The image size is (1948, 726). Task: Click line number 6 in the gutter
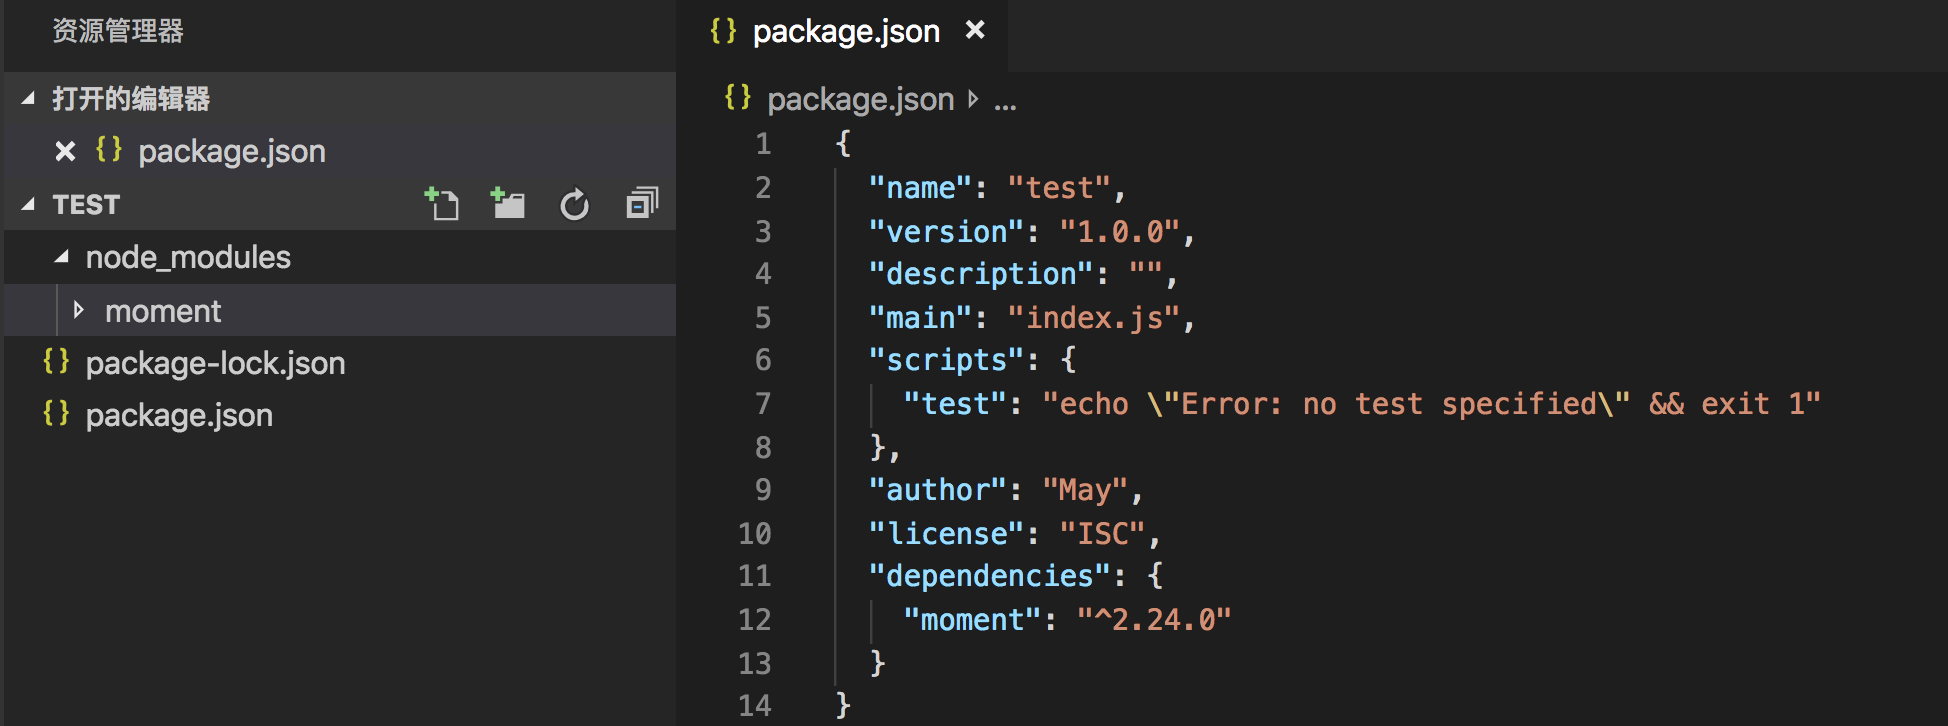763,360
